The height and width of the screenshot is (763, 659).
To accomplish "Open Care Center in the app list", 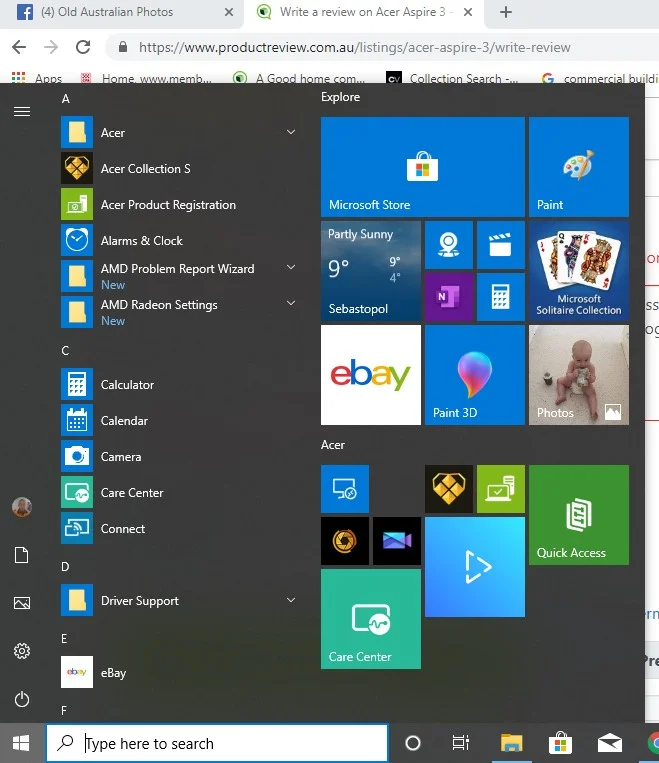I will [x=179, y=492].
